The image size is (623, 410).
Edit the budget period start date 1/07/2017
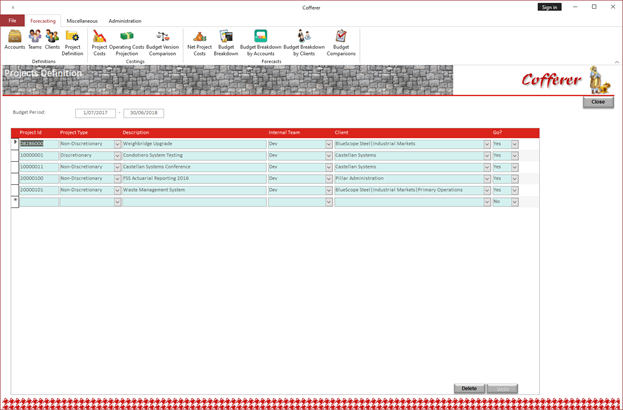pyautogui.click(x=95, y=113)
